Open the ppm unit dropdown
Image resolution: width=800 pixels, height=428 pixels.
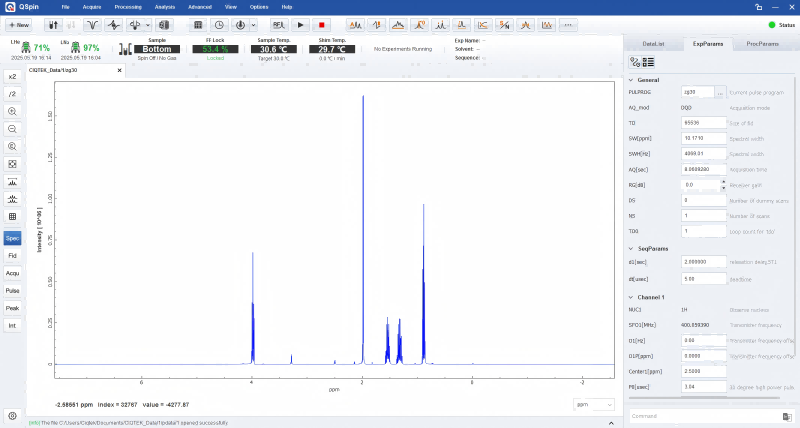[x=594, y=404]
